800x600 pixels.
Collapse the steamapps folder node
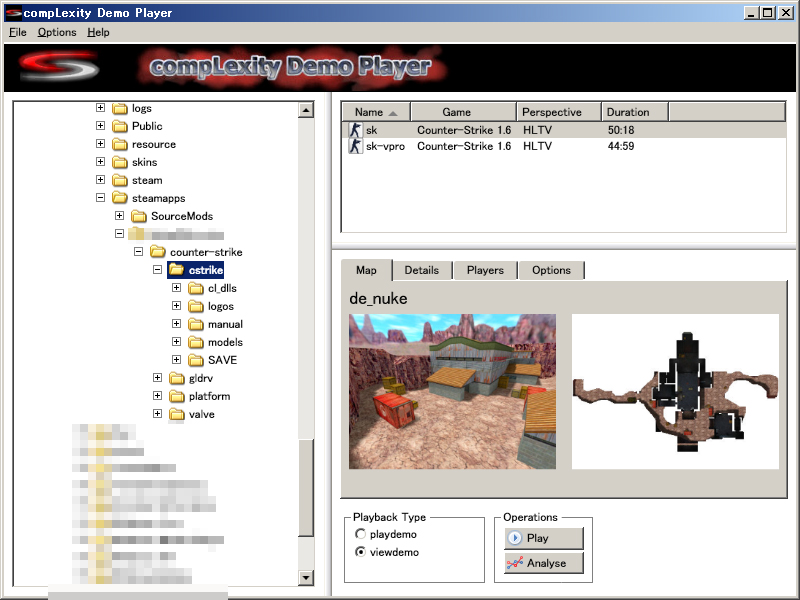101,197
